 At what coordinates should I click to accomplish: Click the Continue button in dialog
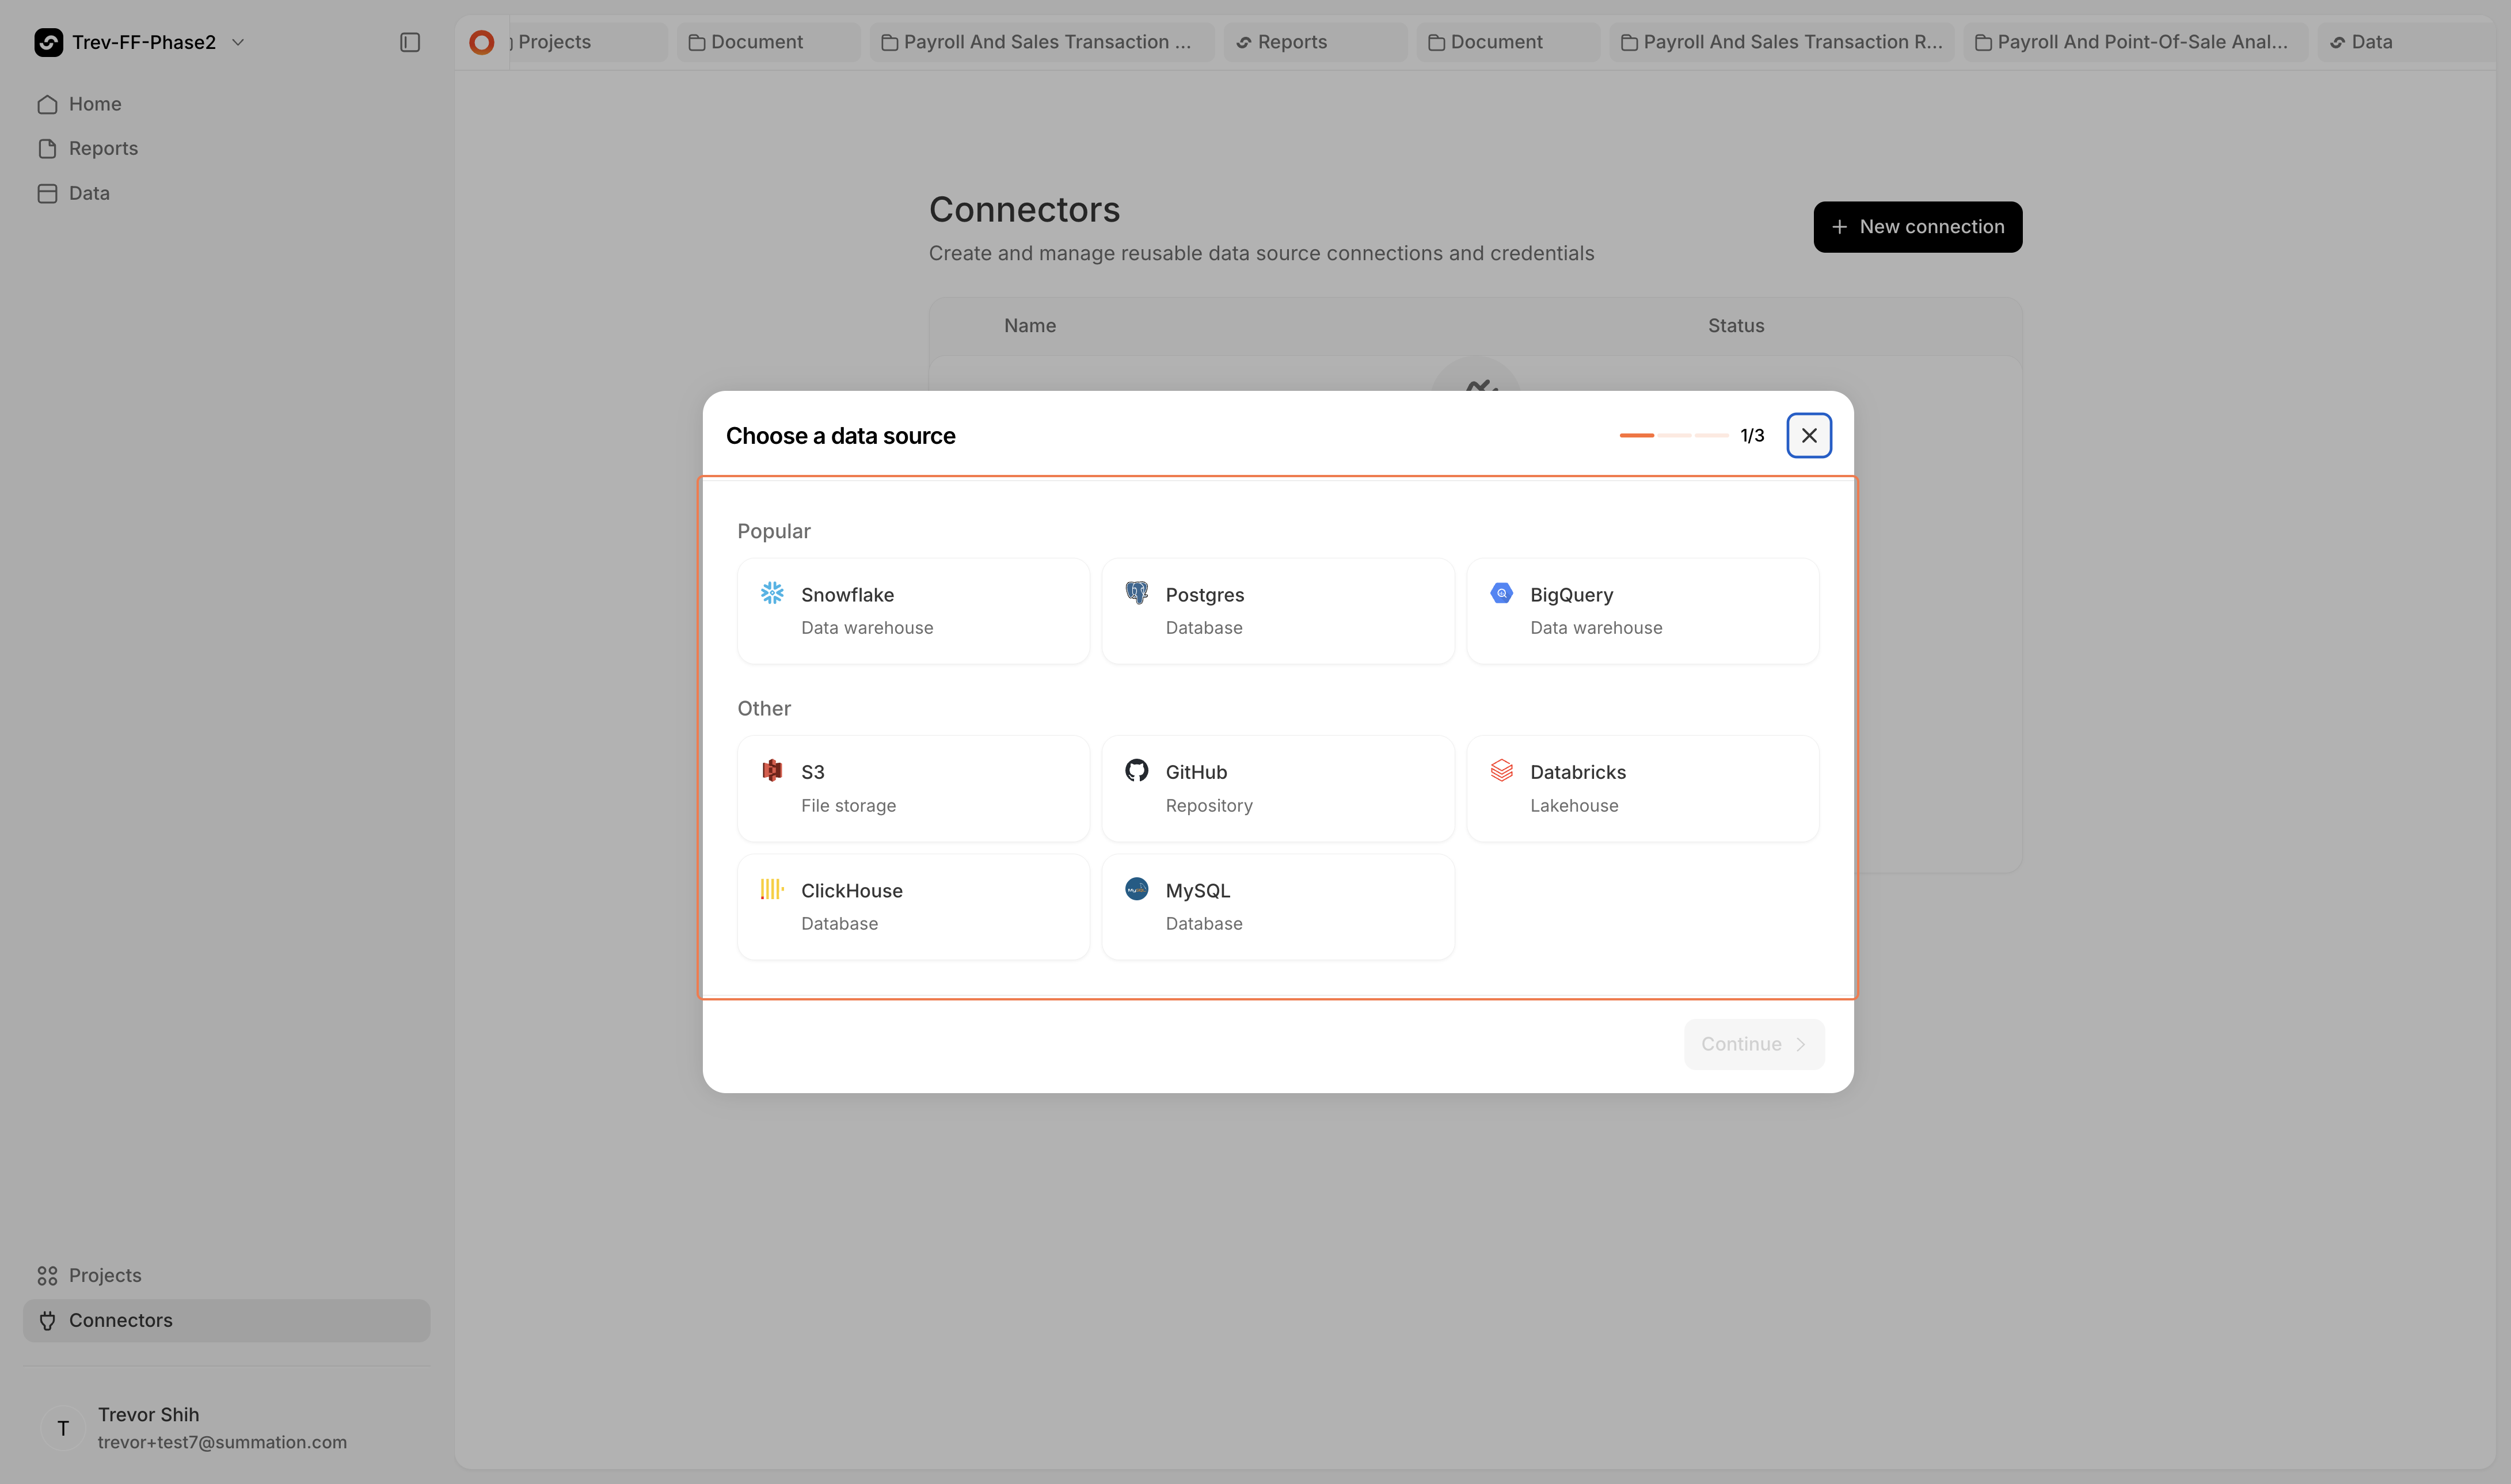[x=1754, y=1044]
